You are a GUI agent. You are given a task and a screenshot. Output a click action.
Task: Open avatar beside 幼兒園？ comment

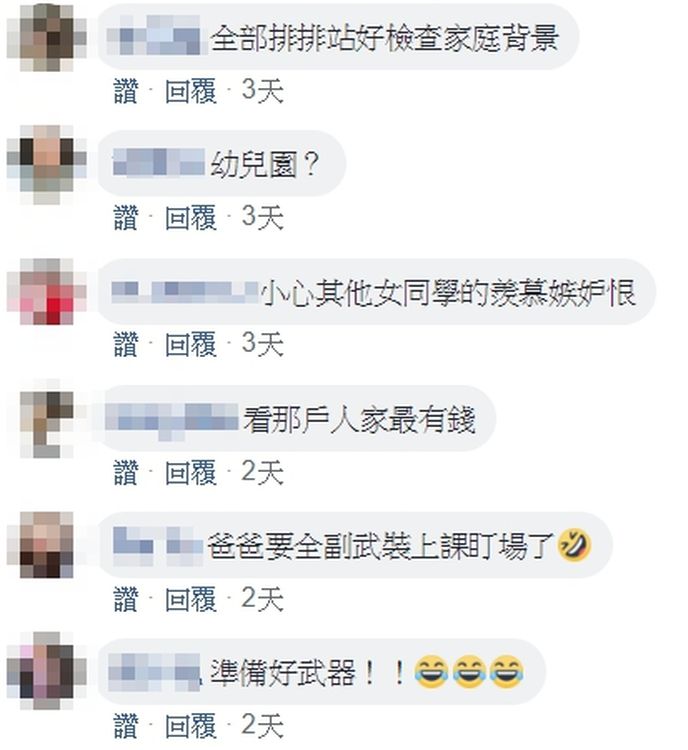pyautogui.click(x=47, y=165)
